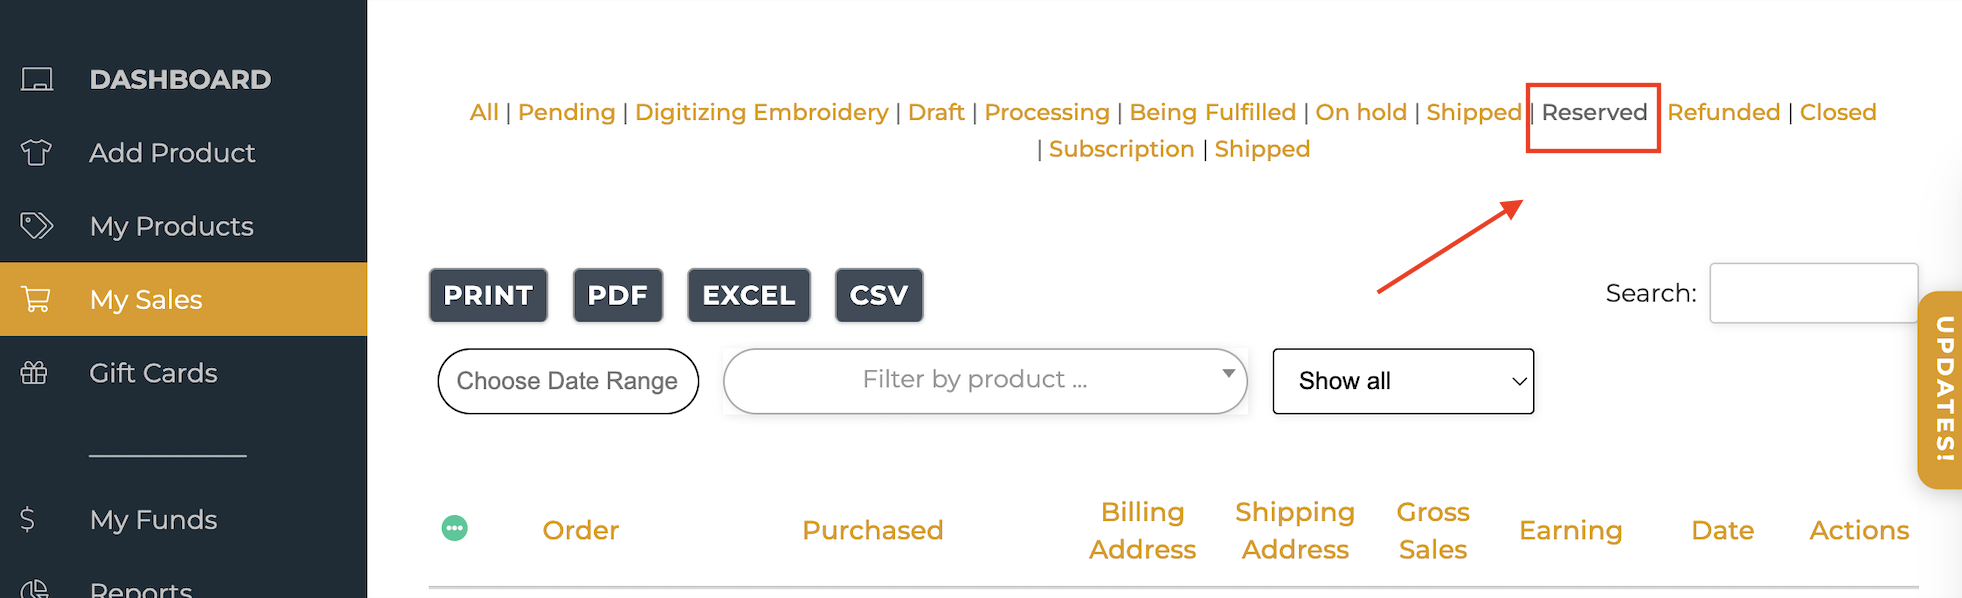Click the My Funds dollar icon

(28, 519)
